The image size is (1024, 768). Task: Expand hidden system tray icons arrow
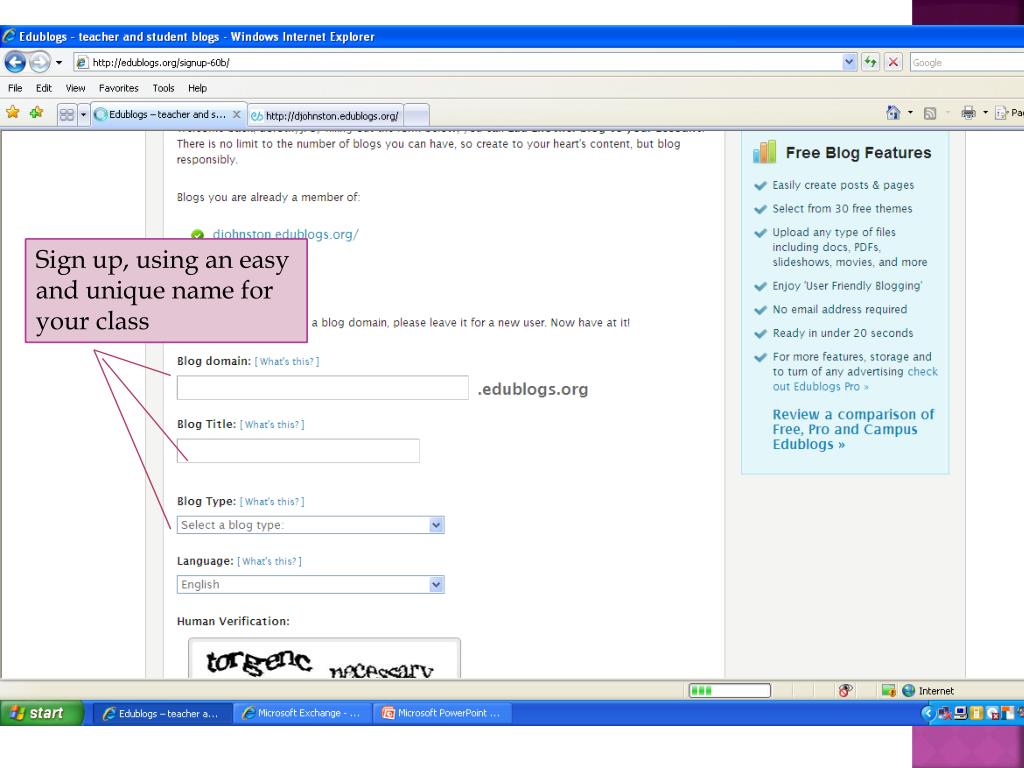927,713
